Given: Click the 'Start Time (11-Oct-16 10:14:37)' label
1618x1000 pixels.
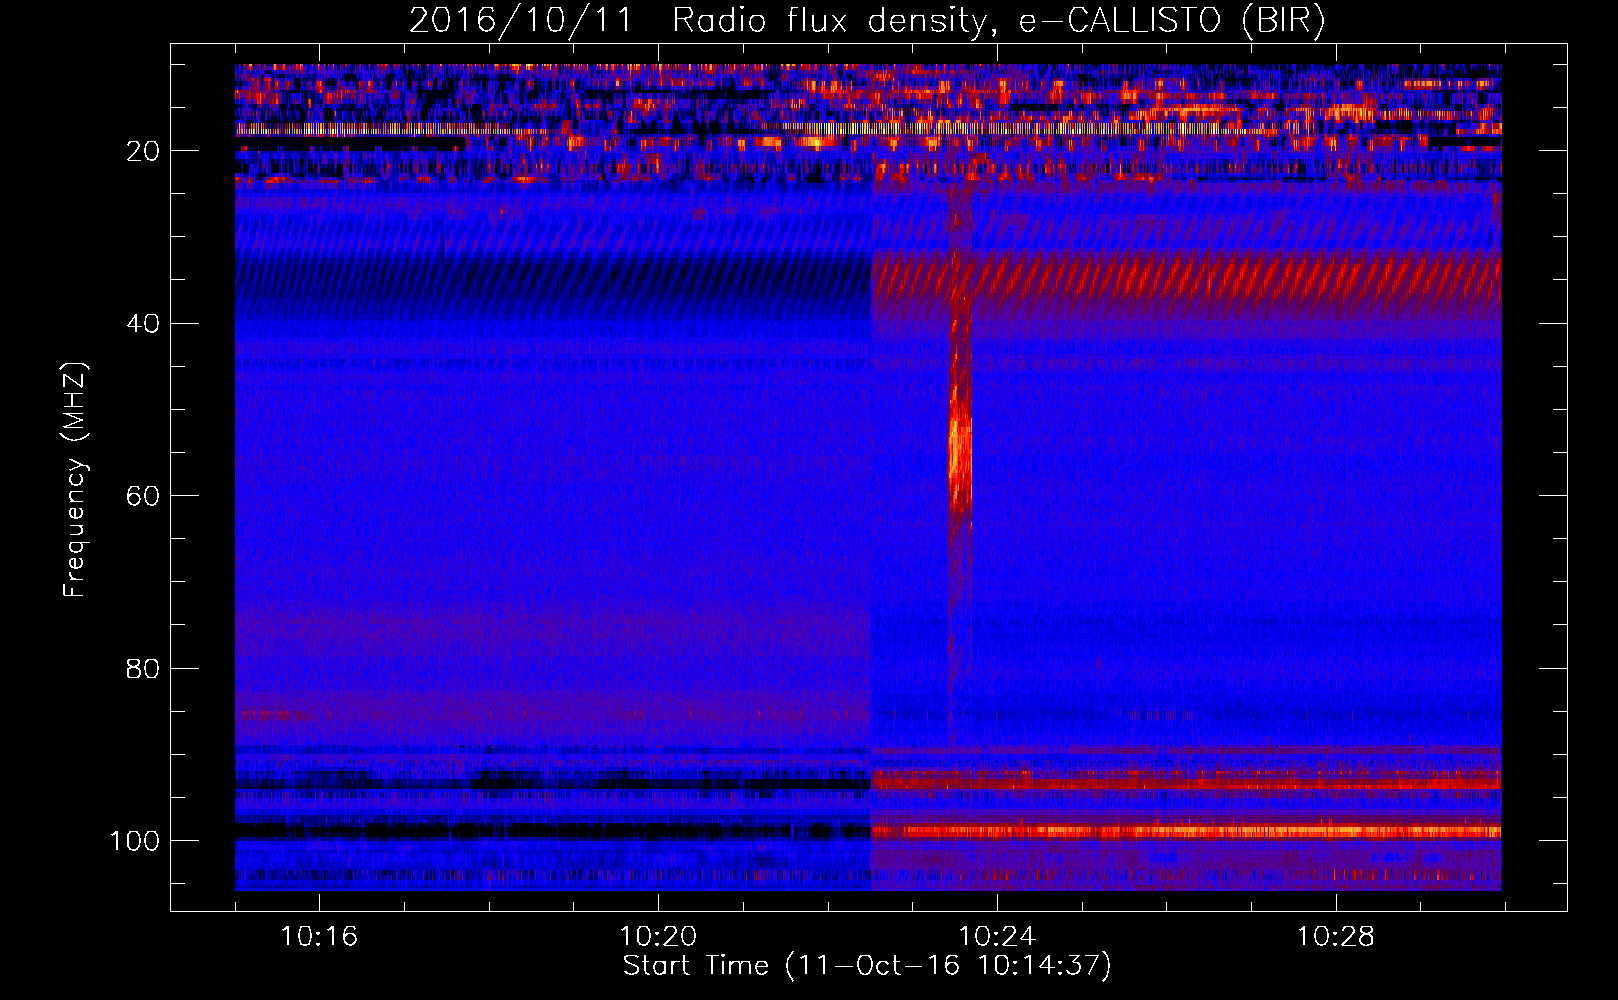Looking at the screenshot, I should [x=867, y=965].
